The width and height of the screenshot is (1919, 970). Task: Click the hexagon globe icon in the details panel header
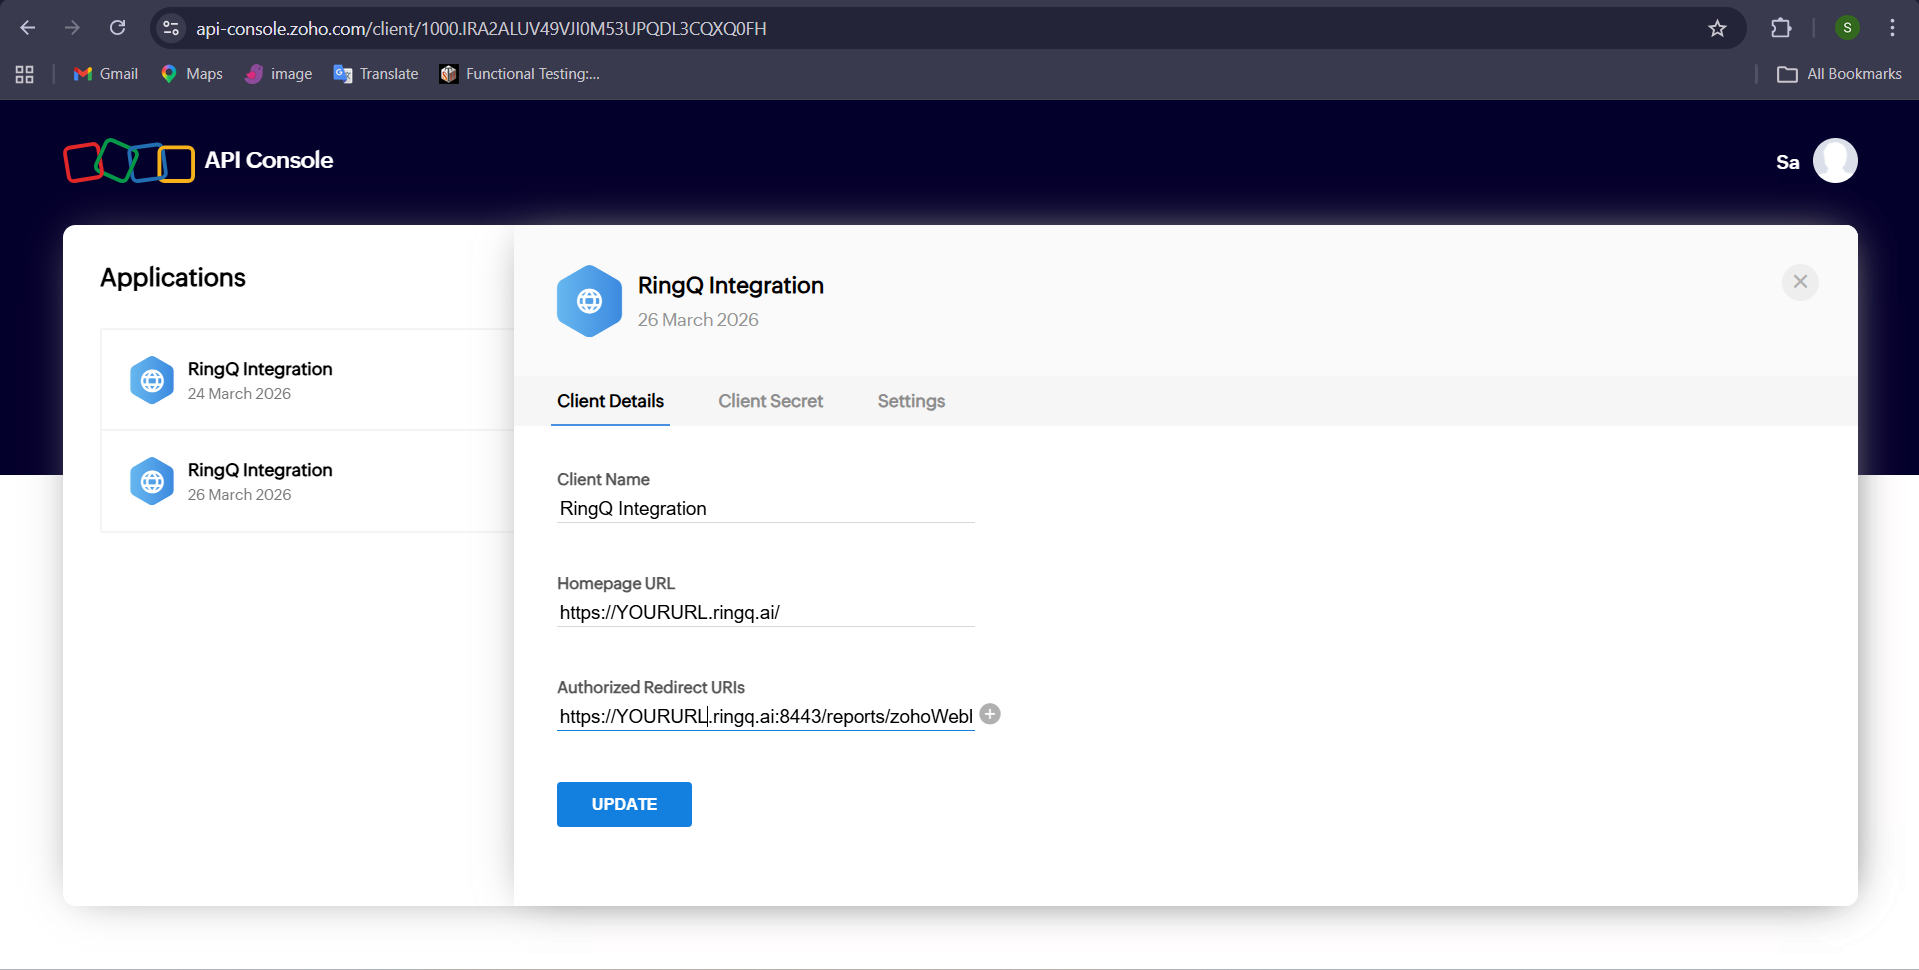589,301
